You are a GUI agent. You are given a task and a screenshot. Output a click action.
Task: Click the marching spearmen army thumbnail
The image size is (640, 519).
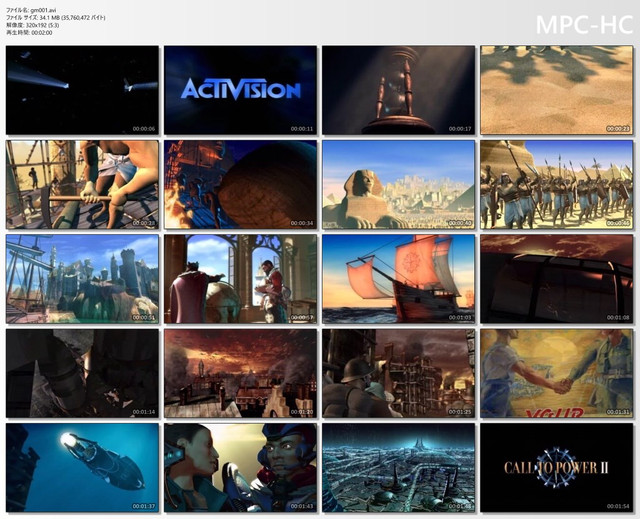point(557,184)
